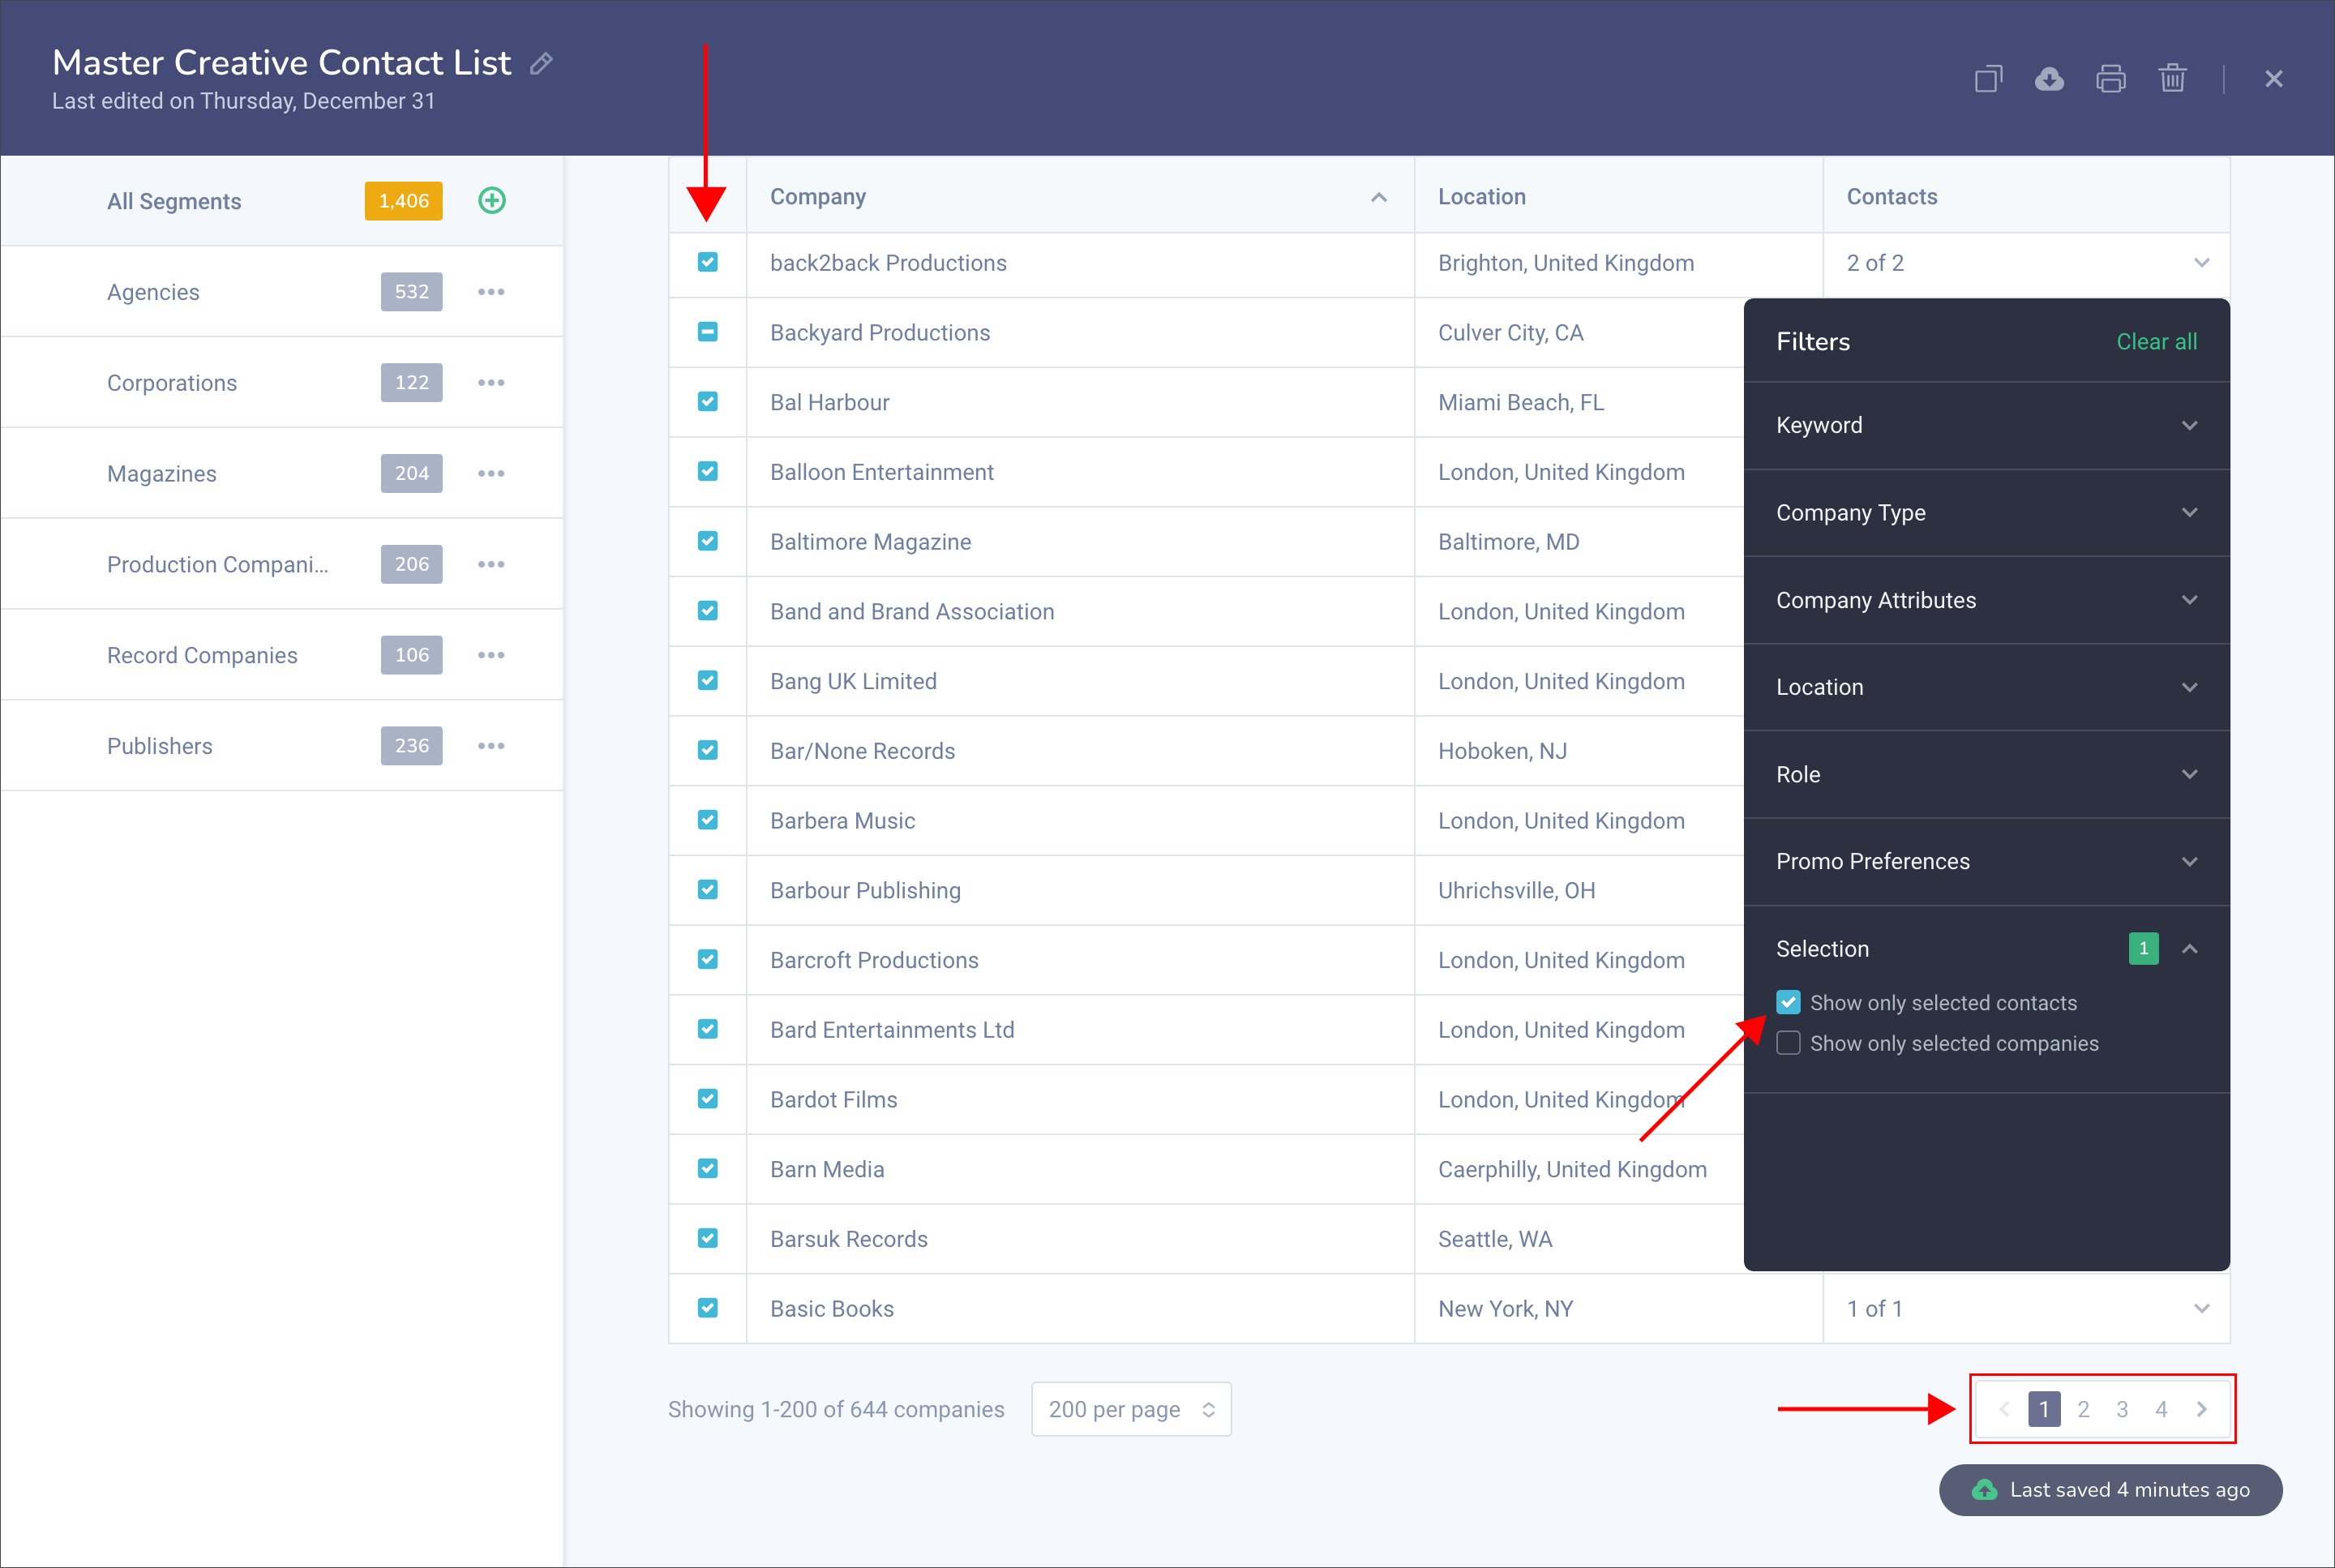Viewport: 2335px width, 1568px height.
Task: Sort by Company column arrow
Action: tap(1379, 198)
